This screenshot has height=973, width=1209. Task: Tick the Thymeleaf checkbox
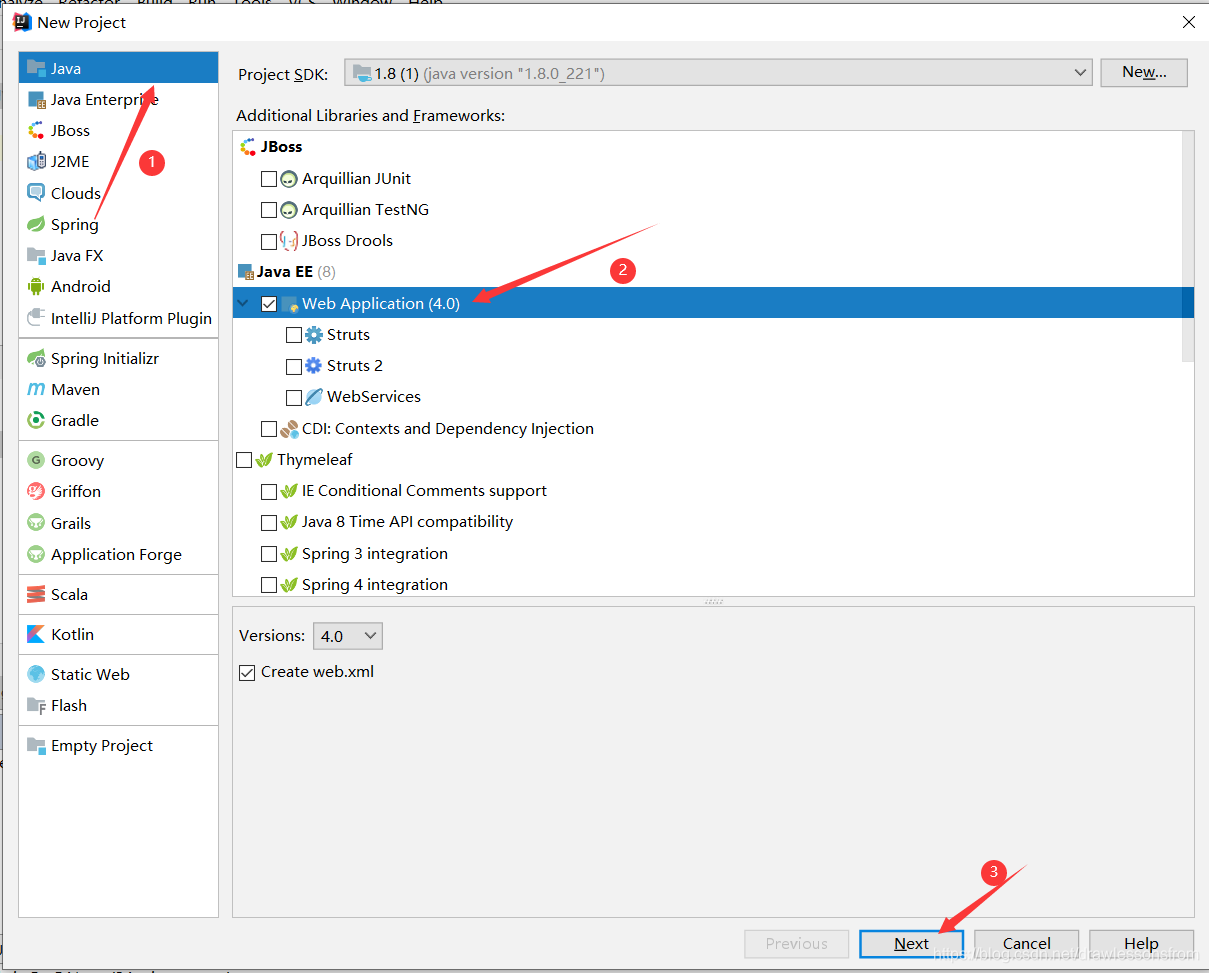point(244,459)
